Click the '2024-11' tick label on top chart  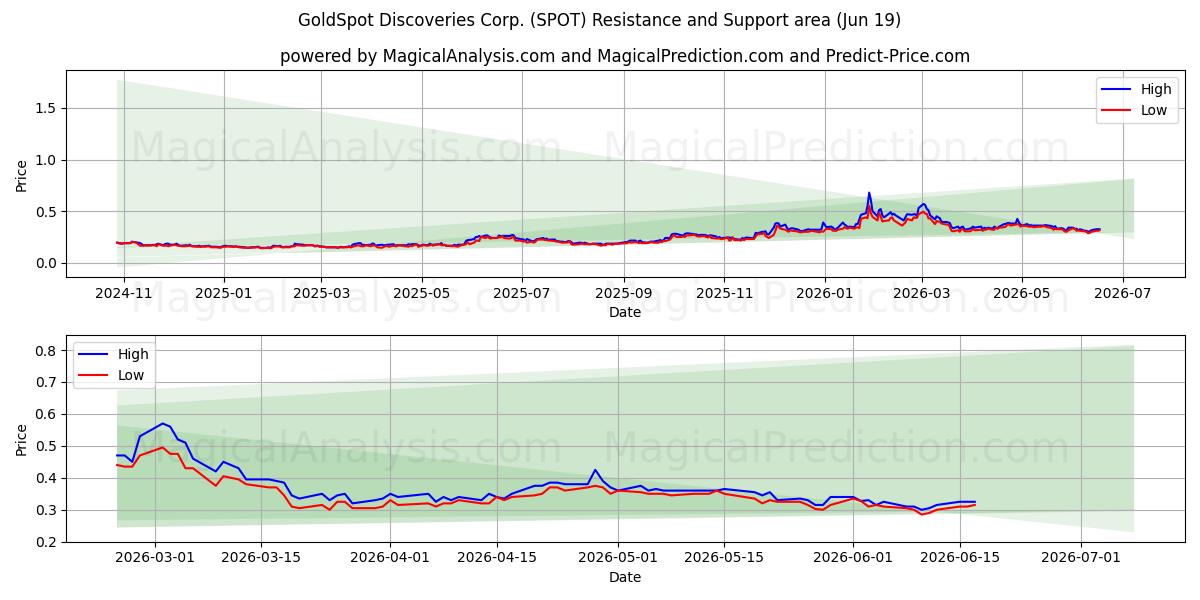click(124, 294)
